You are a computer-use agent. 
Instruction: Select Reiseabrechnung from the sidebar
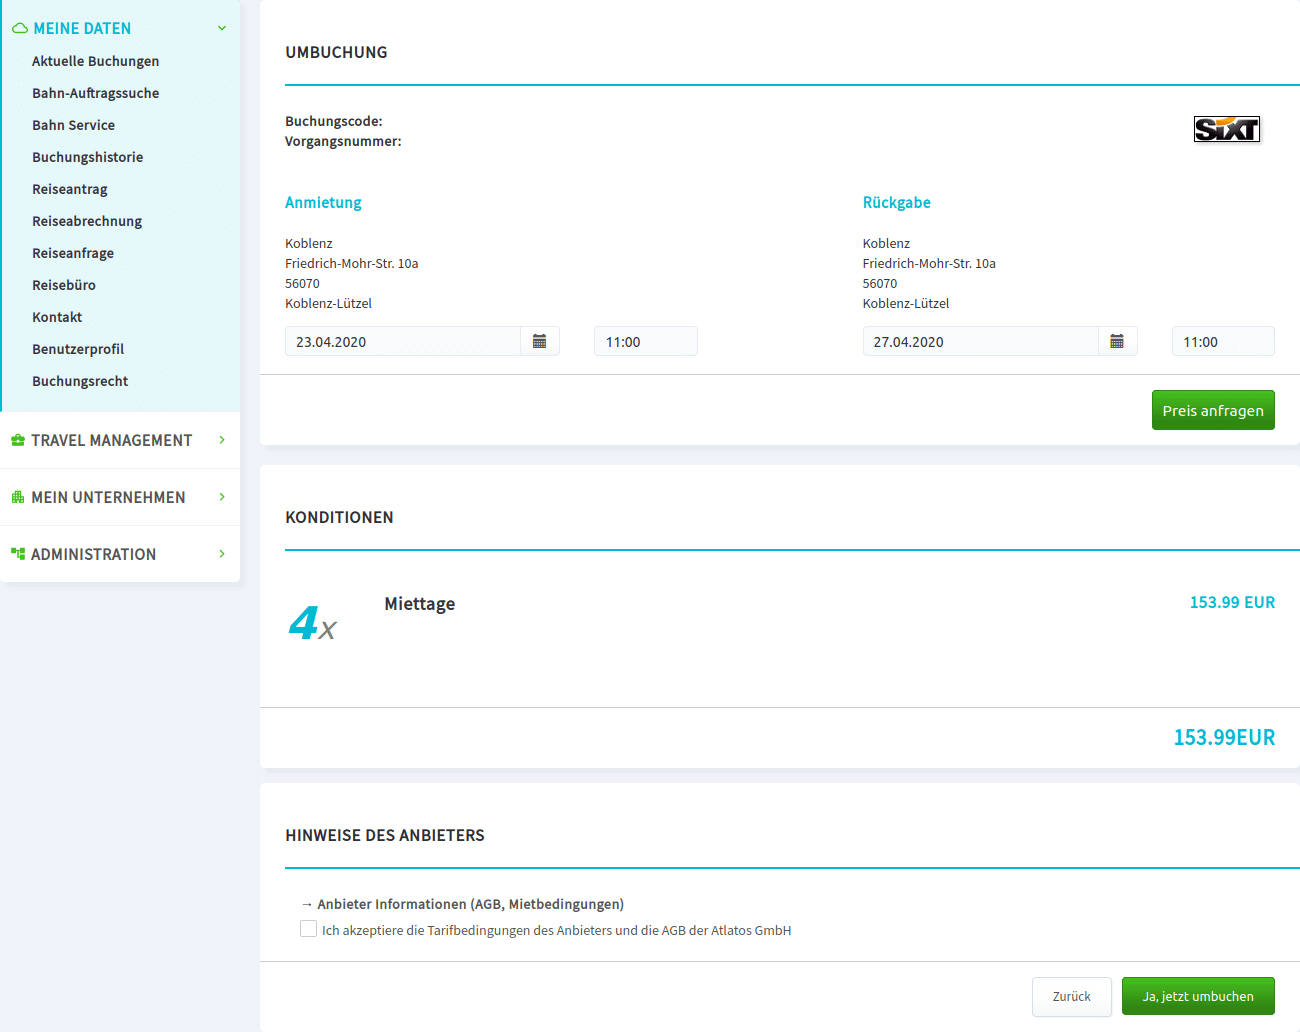pos(87,221)
